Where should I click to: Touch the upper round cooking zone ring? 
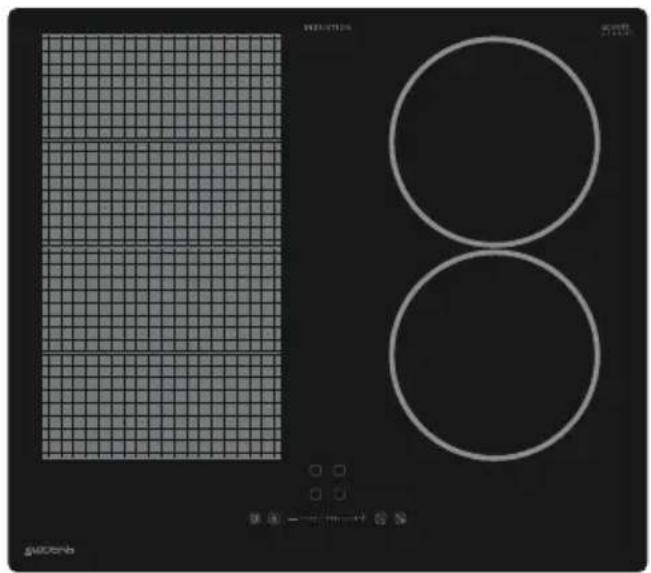pos(494,142)
